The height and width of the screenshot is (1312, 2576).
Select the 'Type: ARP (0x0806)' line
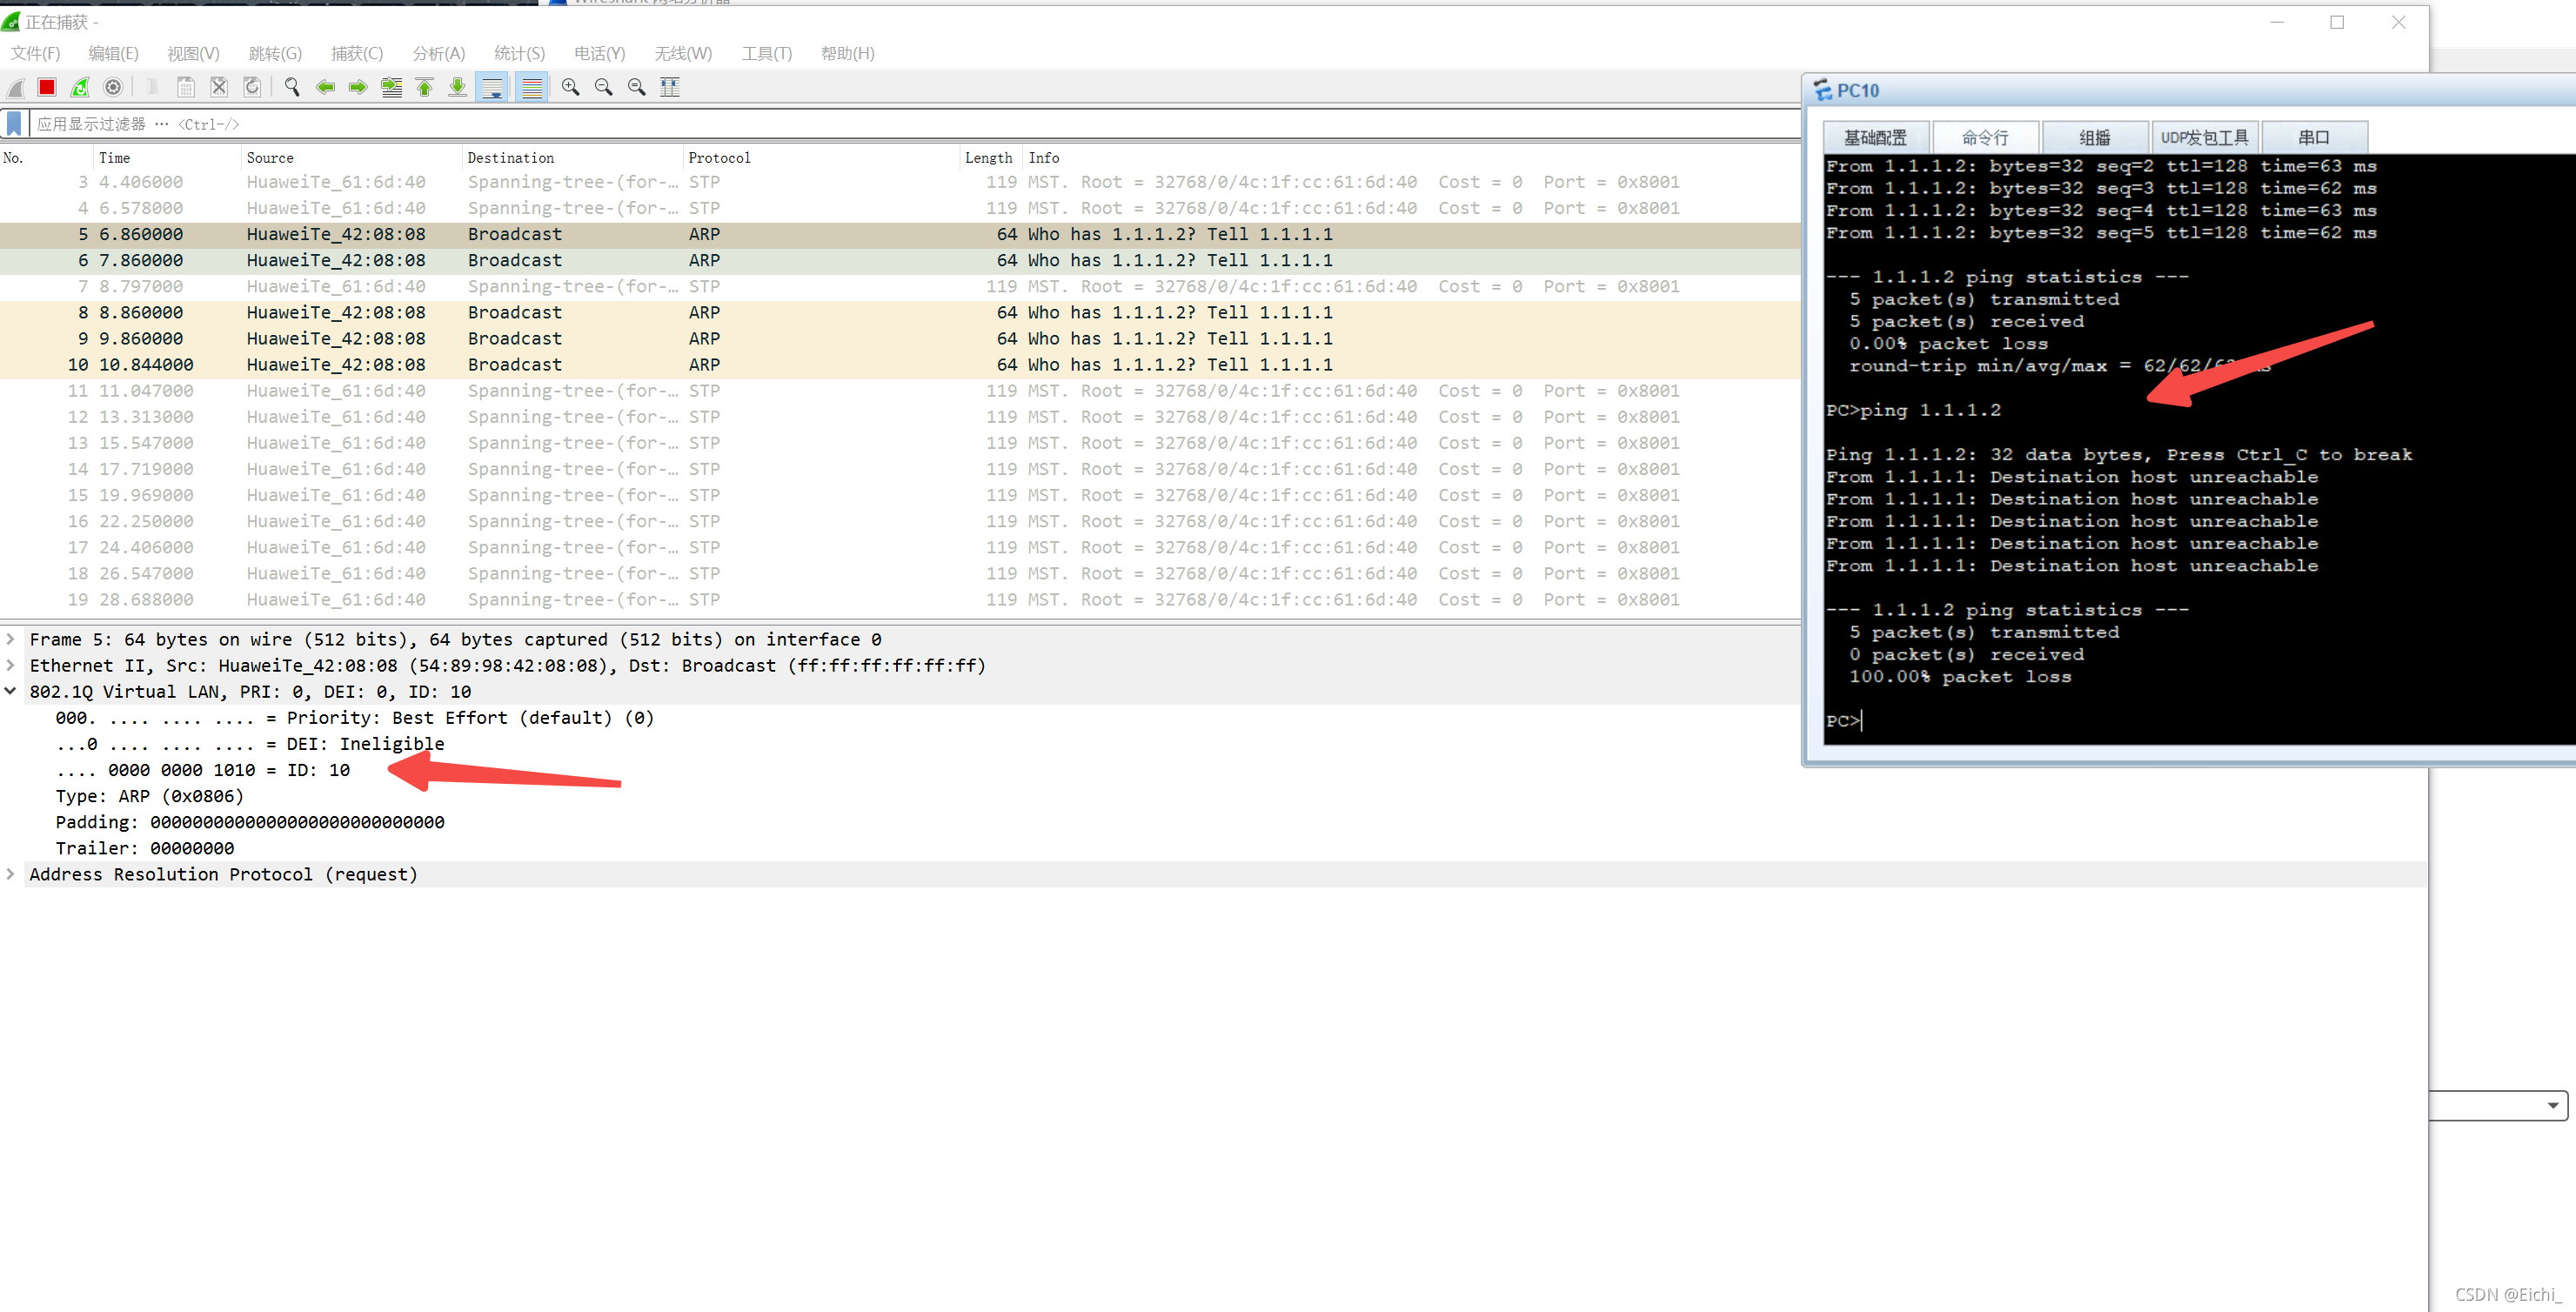pyautogui.click(x=150, y=796)
